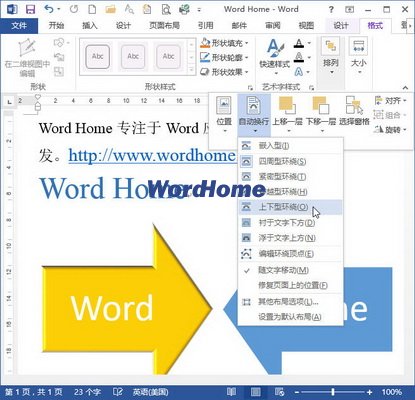The height and width of the screenshot is (400, 415).
Task: Switch to the 审阅 tab
Action: (x=273, y=25)
